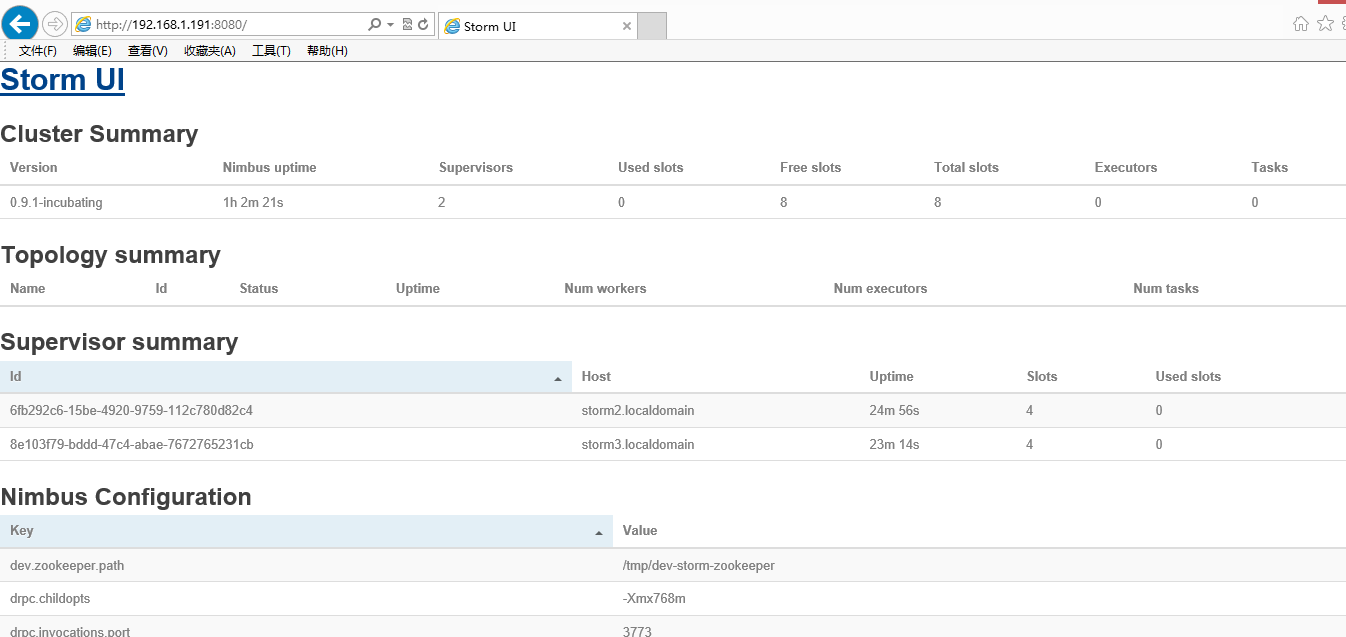1346x637 pixels.
Task: Select uptime value 24m 56s
Action: tap(894, 410)
